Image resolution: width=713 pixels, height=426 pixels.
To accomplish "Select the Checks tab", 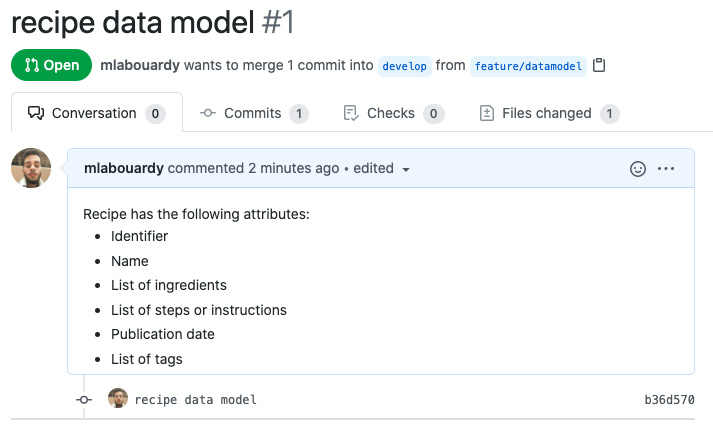I will point(394,113).
